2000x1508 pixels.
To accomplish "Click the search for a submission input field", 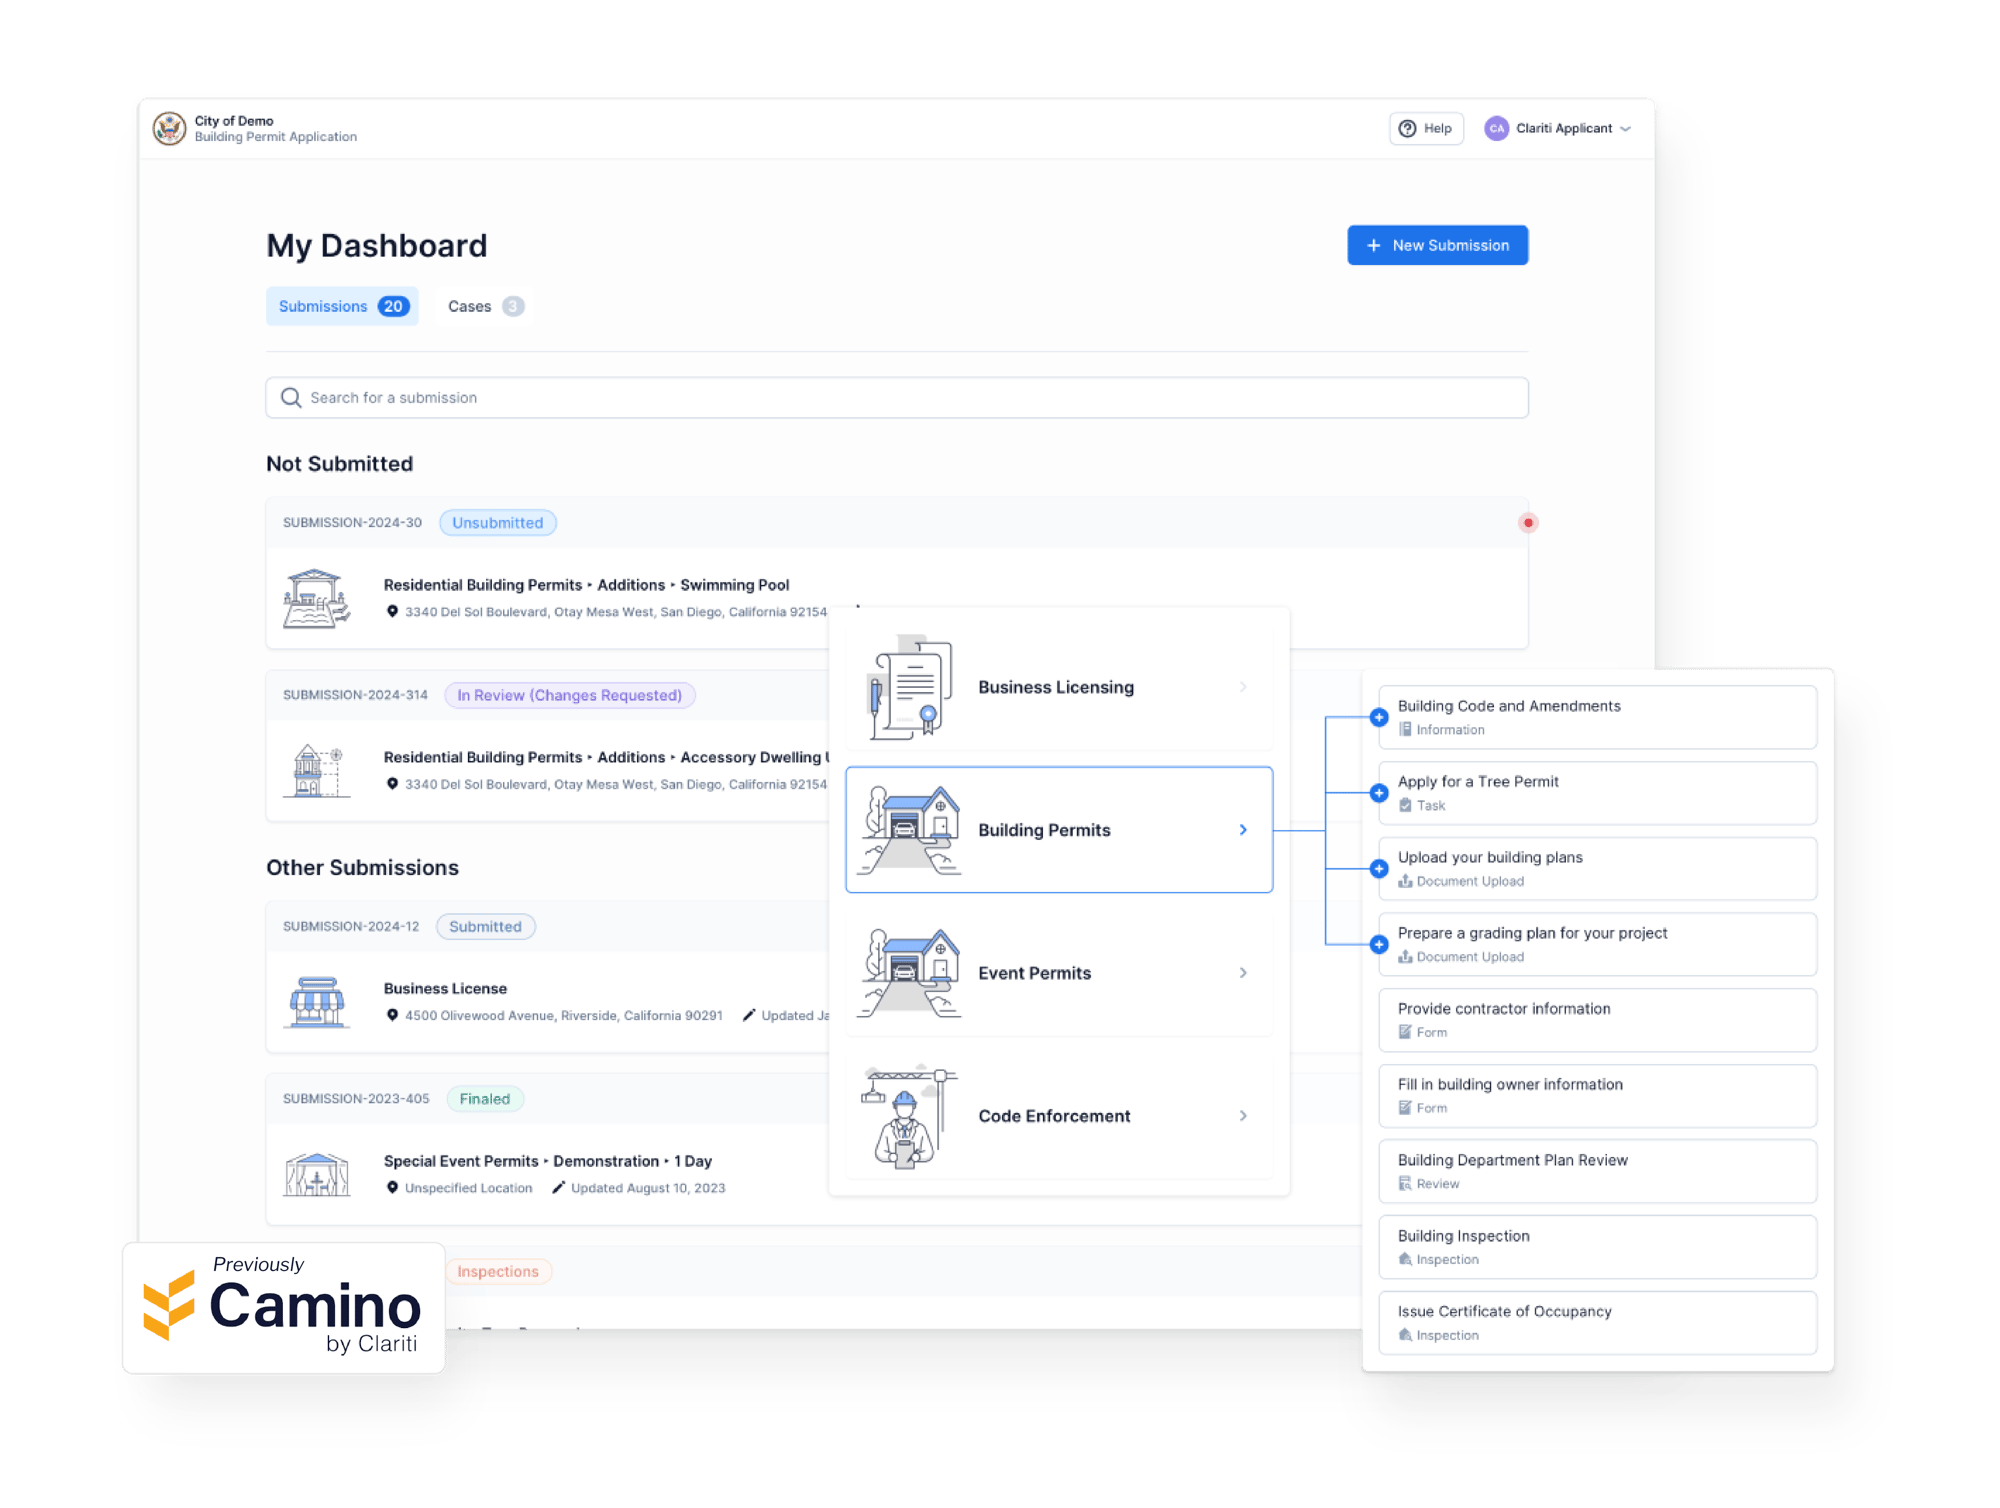I will [x=896, y=396].
